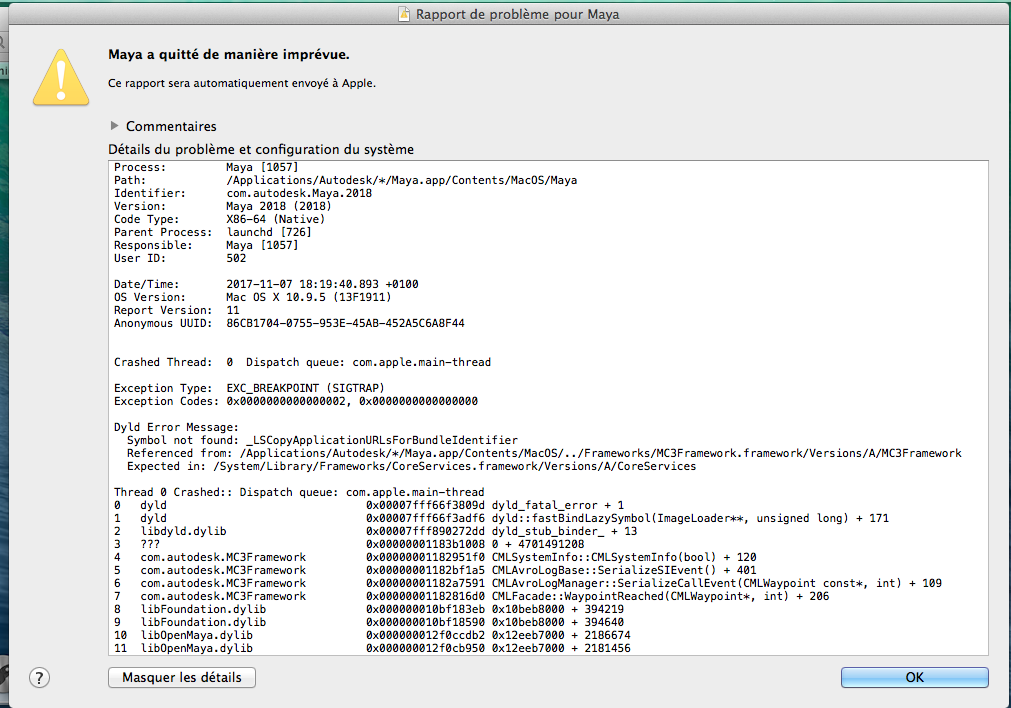Screen dimensions: 1011x708
Task: Click frame 4 'CMLSystemInfo::CMLSystemInfo(bool)'
Action: click(x=435, y=557)
